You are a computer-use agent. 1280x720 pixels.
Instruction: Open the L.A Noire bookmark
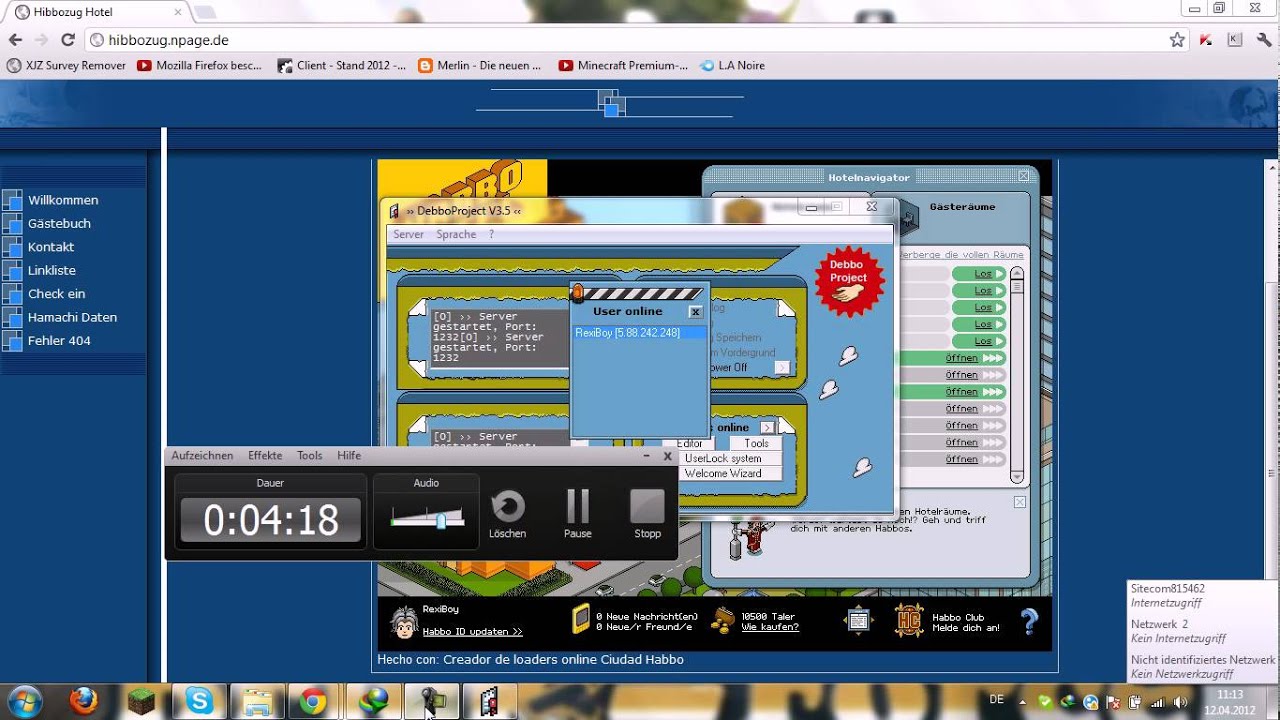coord(732,65)
